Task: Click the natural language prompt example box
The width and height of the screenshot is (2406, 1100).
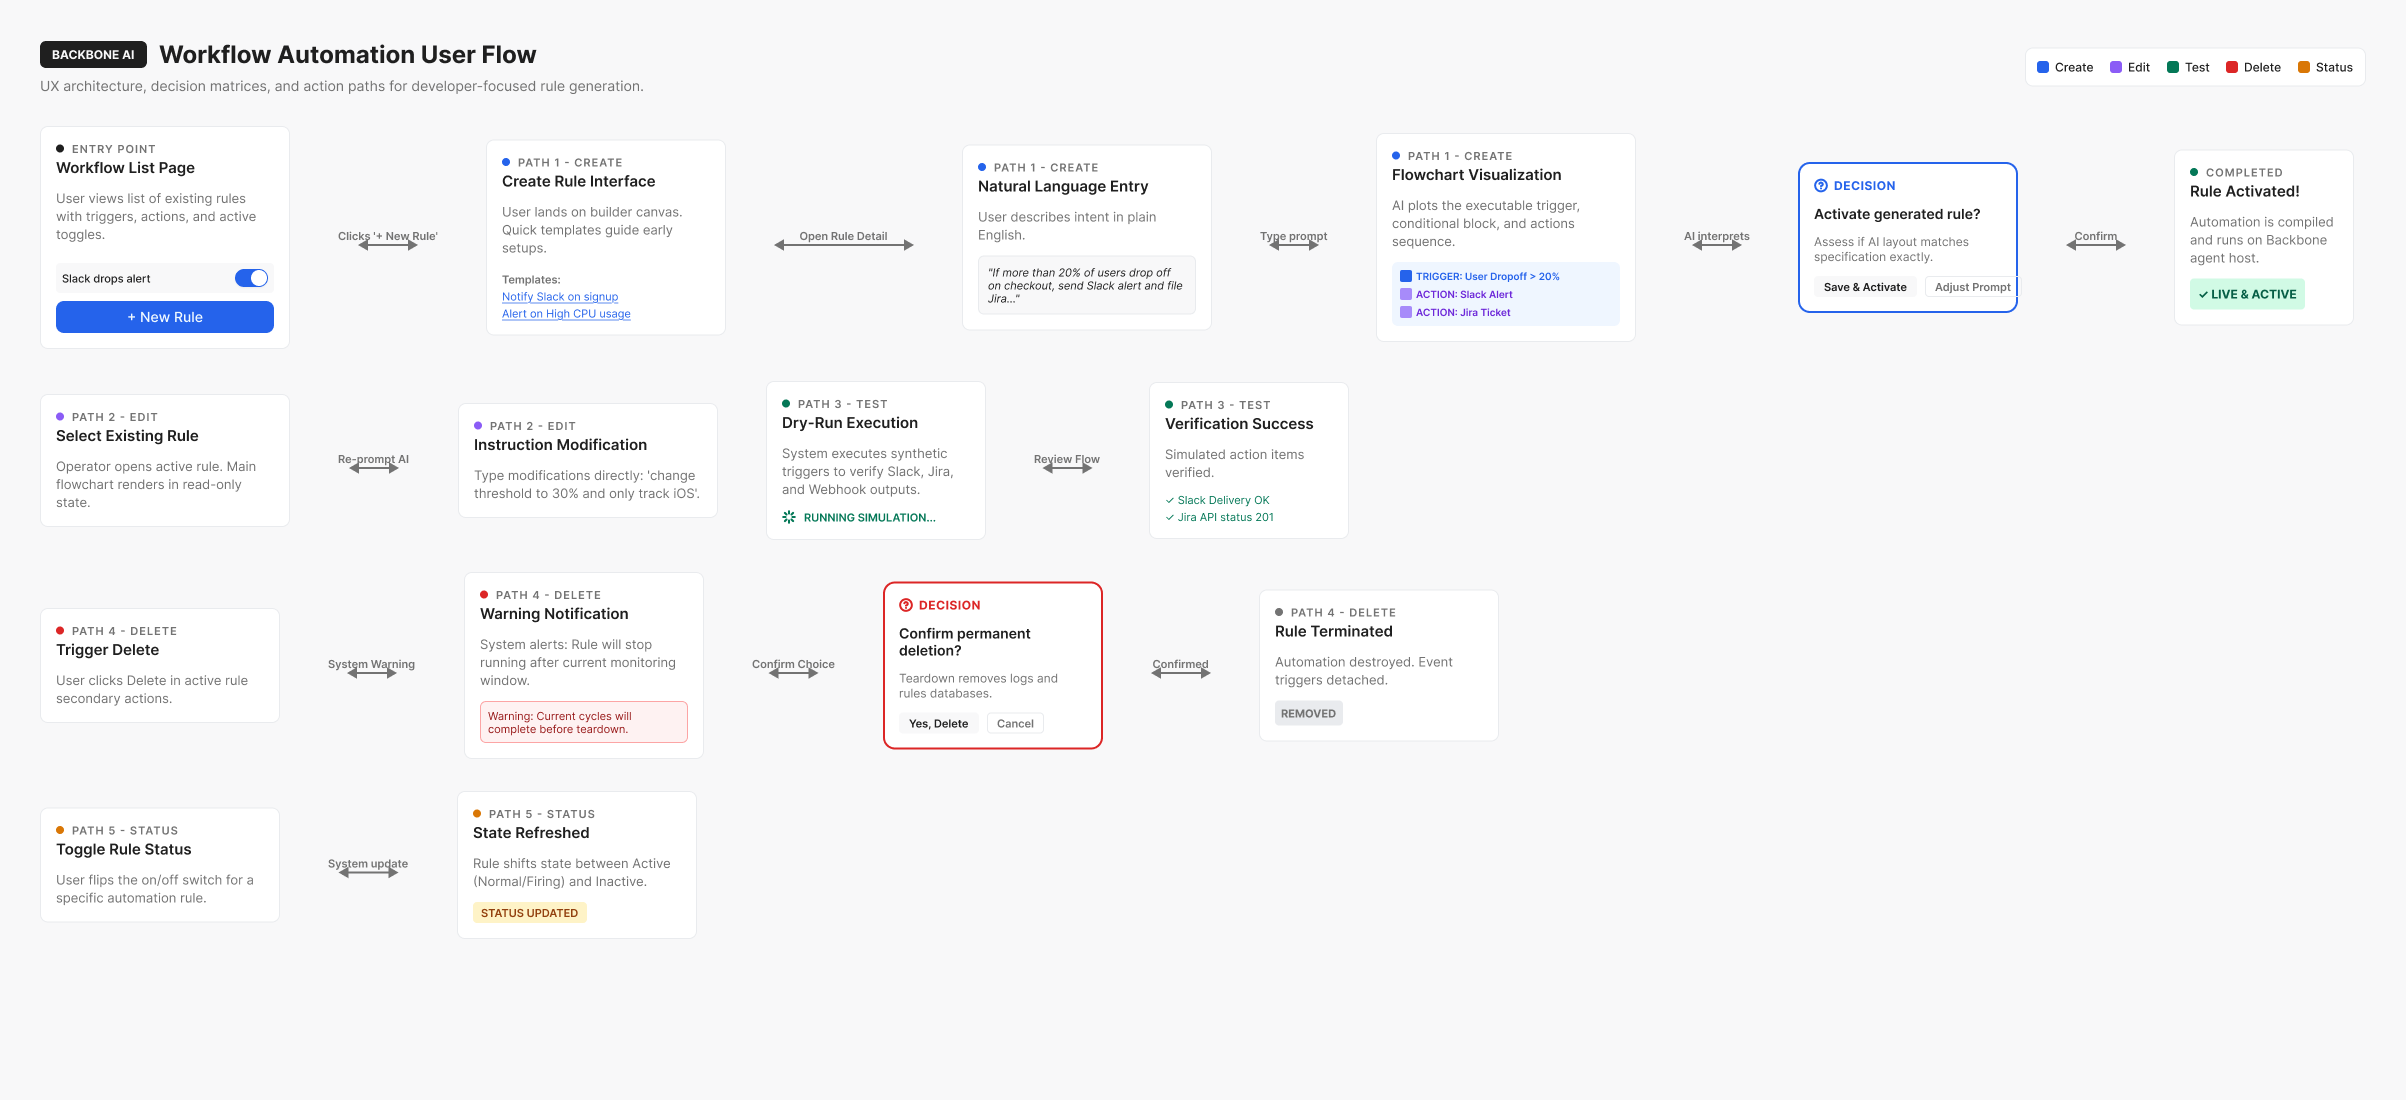Action: [x=1086, y=285]
